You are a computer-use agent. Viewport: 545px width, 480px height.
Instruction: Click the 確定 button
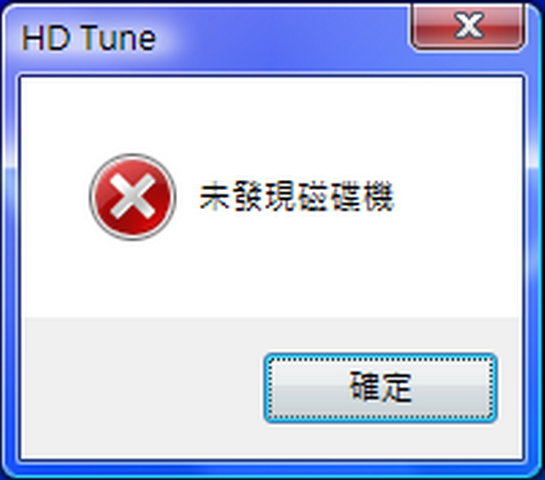381,388
